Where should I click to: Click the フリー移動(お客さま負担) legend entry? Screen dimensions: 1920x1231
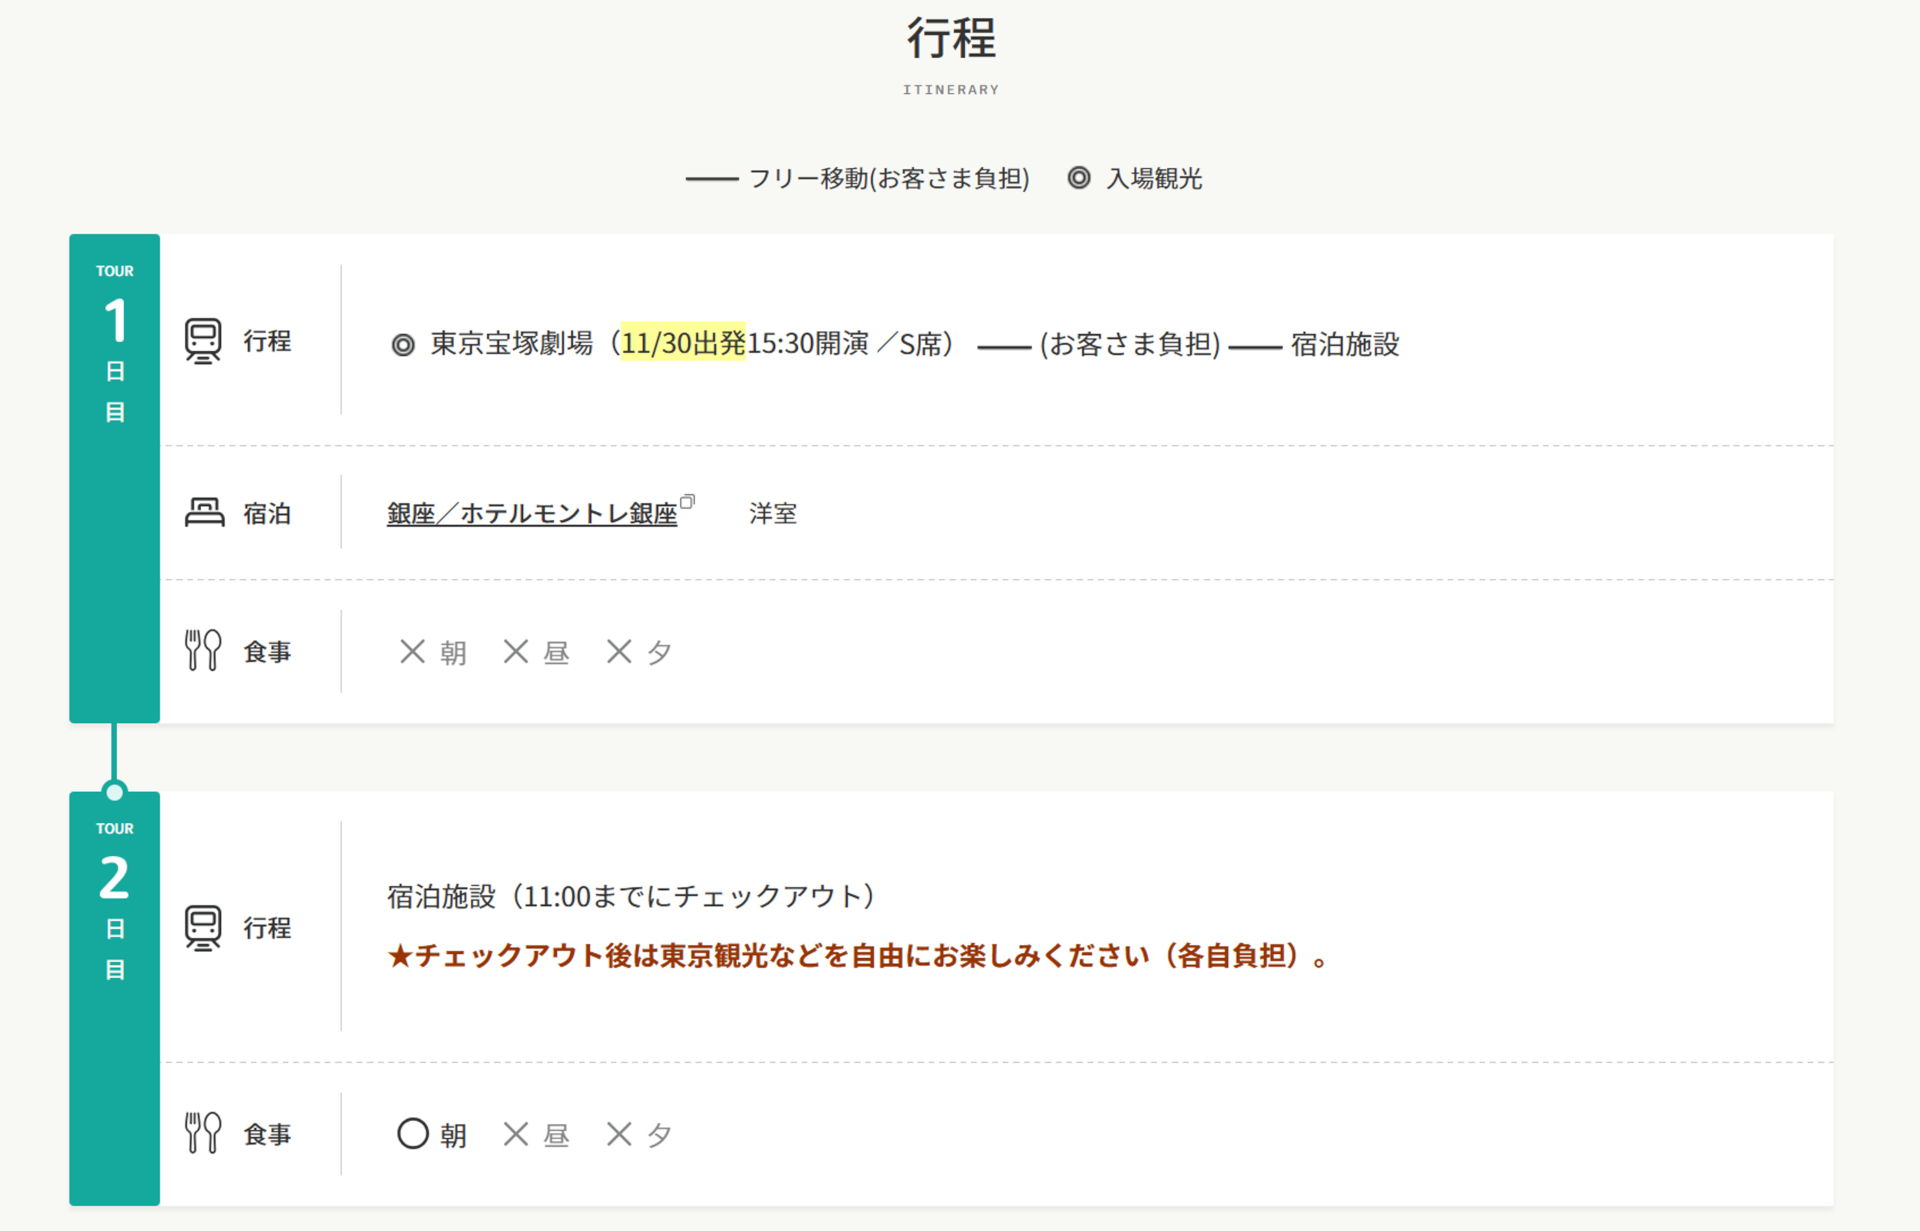pos(888,177)
